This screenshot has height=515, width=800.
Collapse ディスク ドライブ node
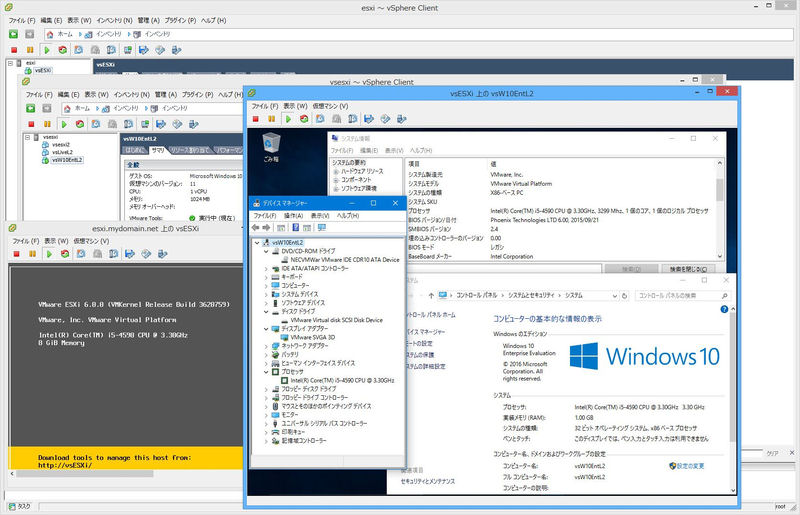tap(266, 311)
